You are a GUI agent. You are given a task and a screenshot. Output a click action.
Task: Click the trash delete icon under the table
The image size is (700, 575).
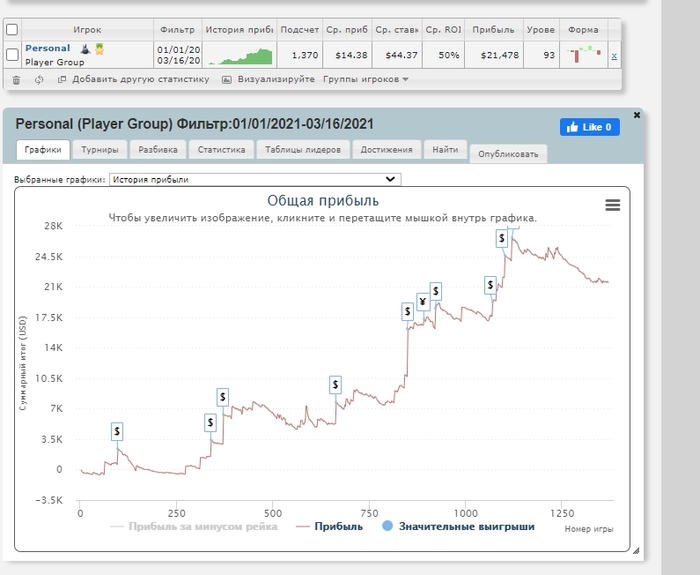(16, 80)
